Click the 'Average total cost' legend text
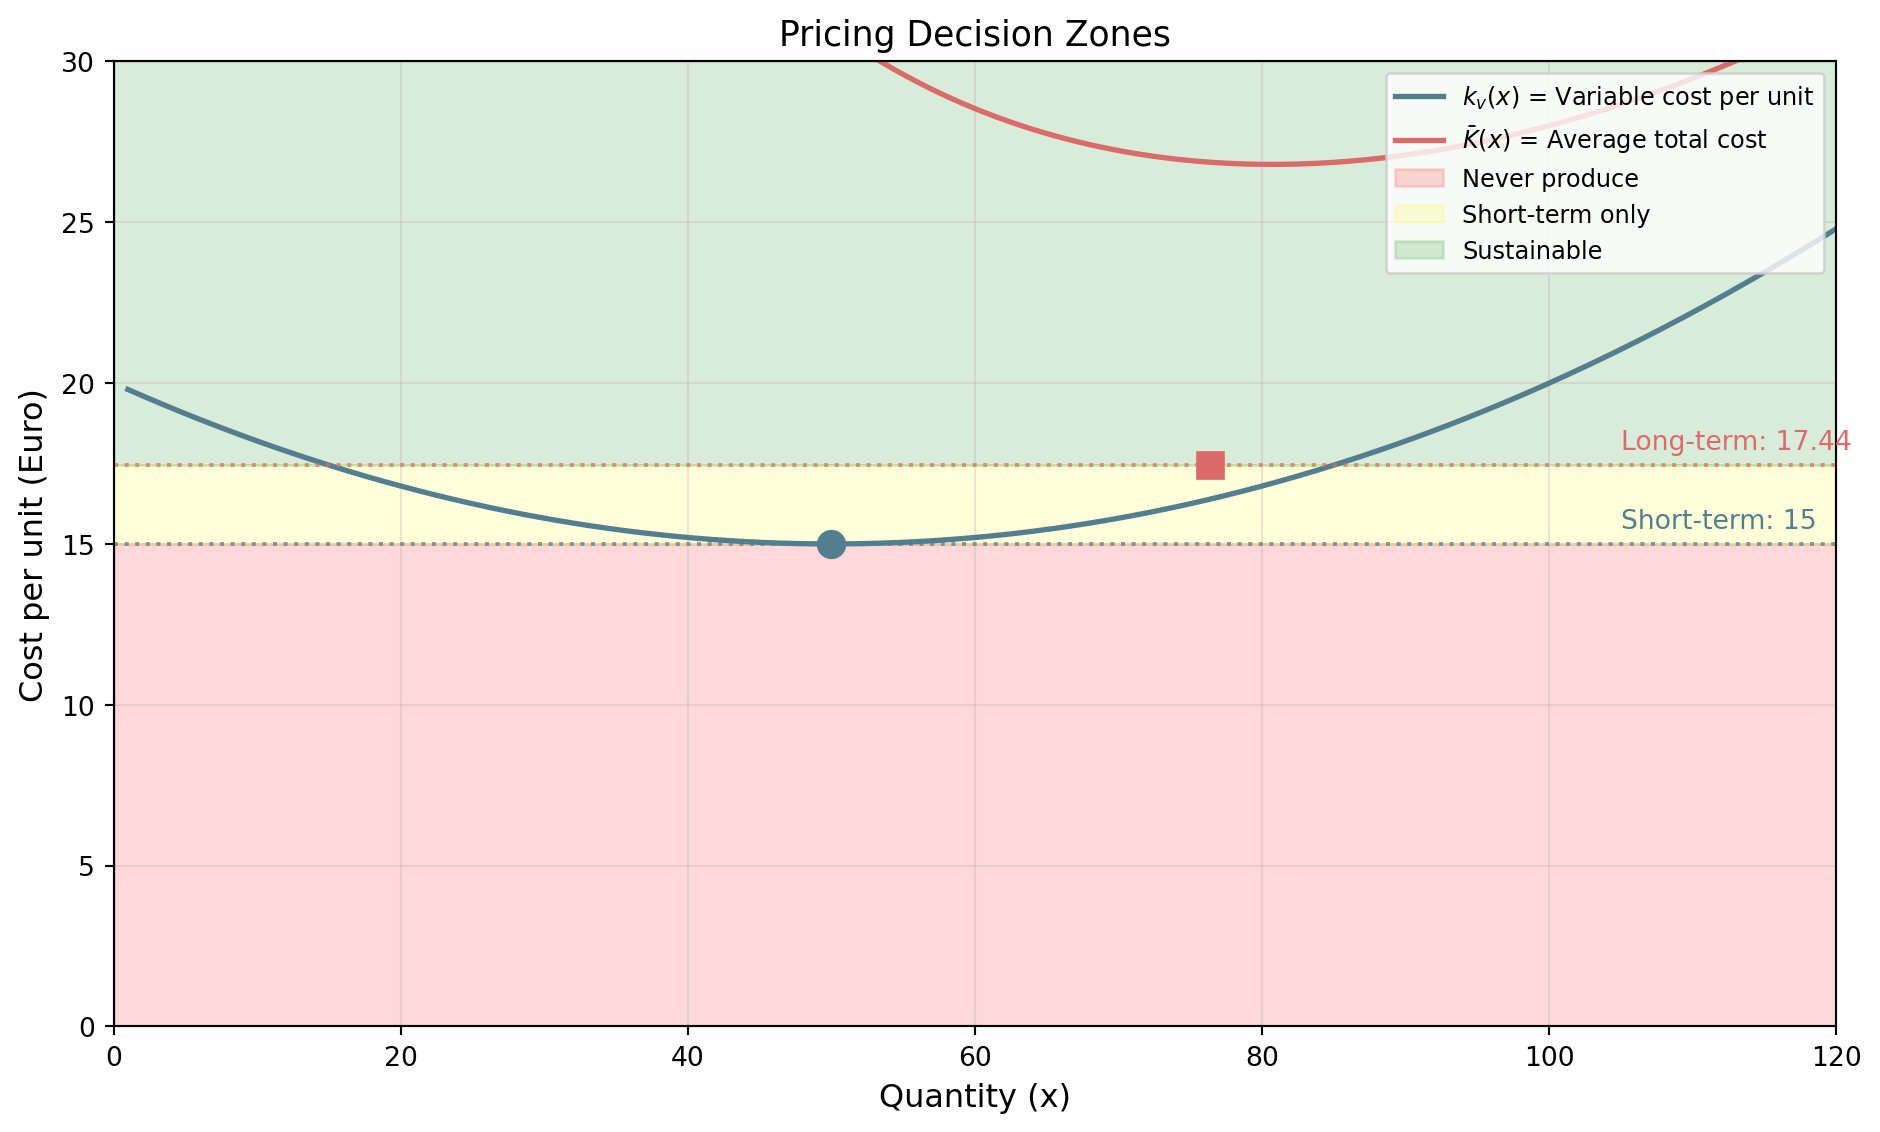The image size is (1880, 1132). pos(1614,139)
